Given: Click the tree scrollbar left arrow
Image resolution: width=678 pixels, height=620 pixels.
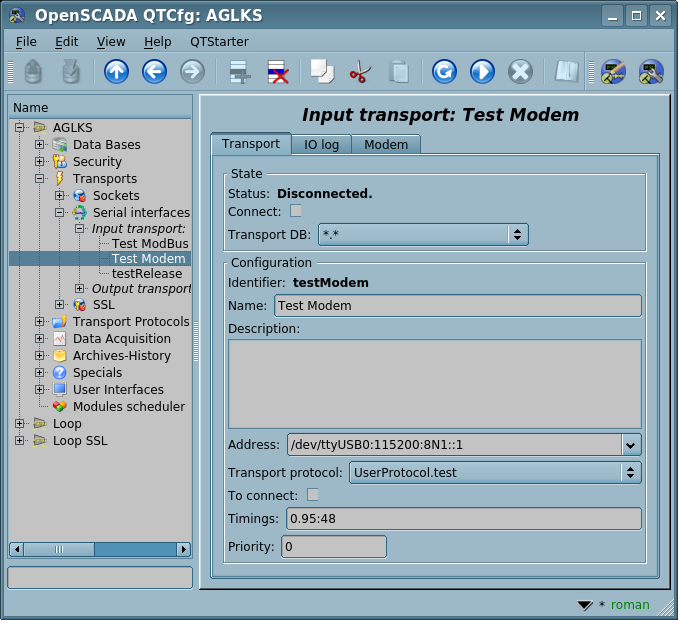Looking at the screenshot, I should (16, 550).
